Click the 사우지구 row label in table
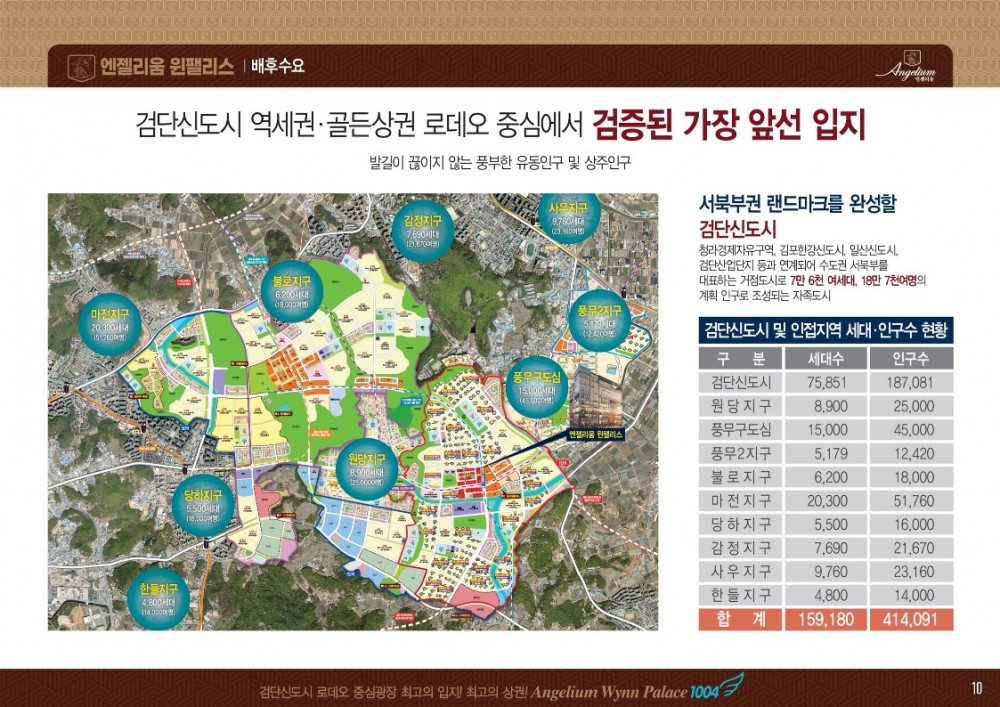Image resolution: width=1000 pixels, height=707 pixels. 740,571
